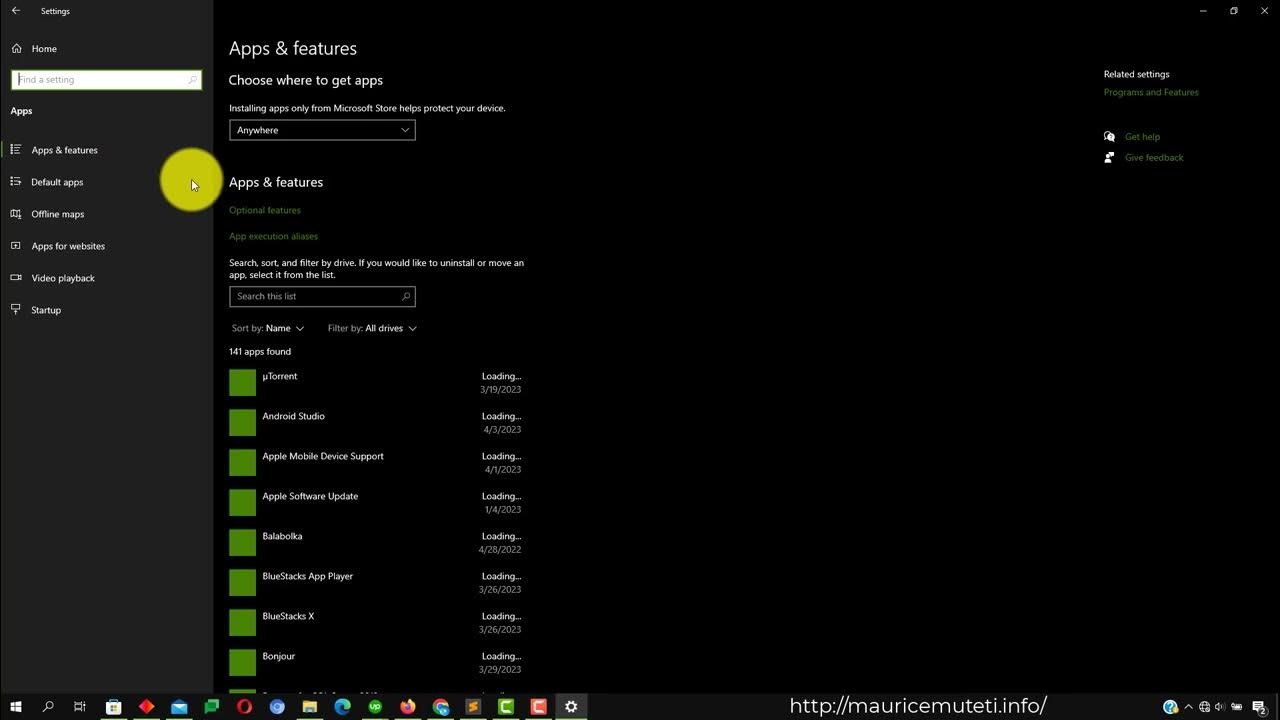
Task: Launch Firefox from taskbar
Action: pos(408,707)
